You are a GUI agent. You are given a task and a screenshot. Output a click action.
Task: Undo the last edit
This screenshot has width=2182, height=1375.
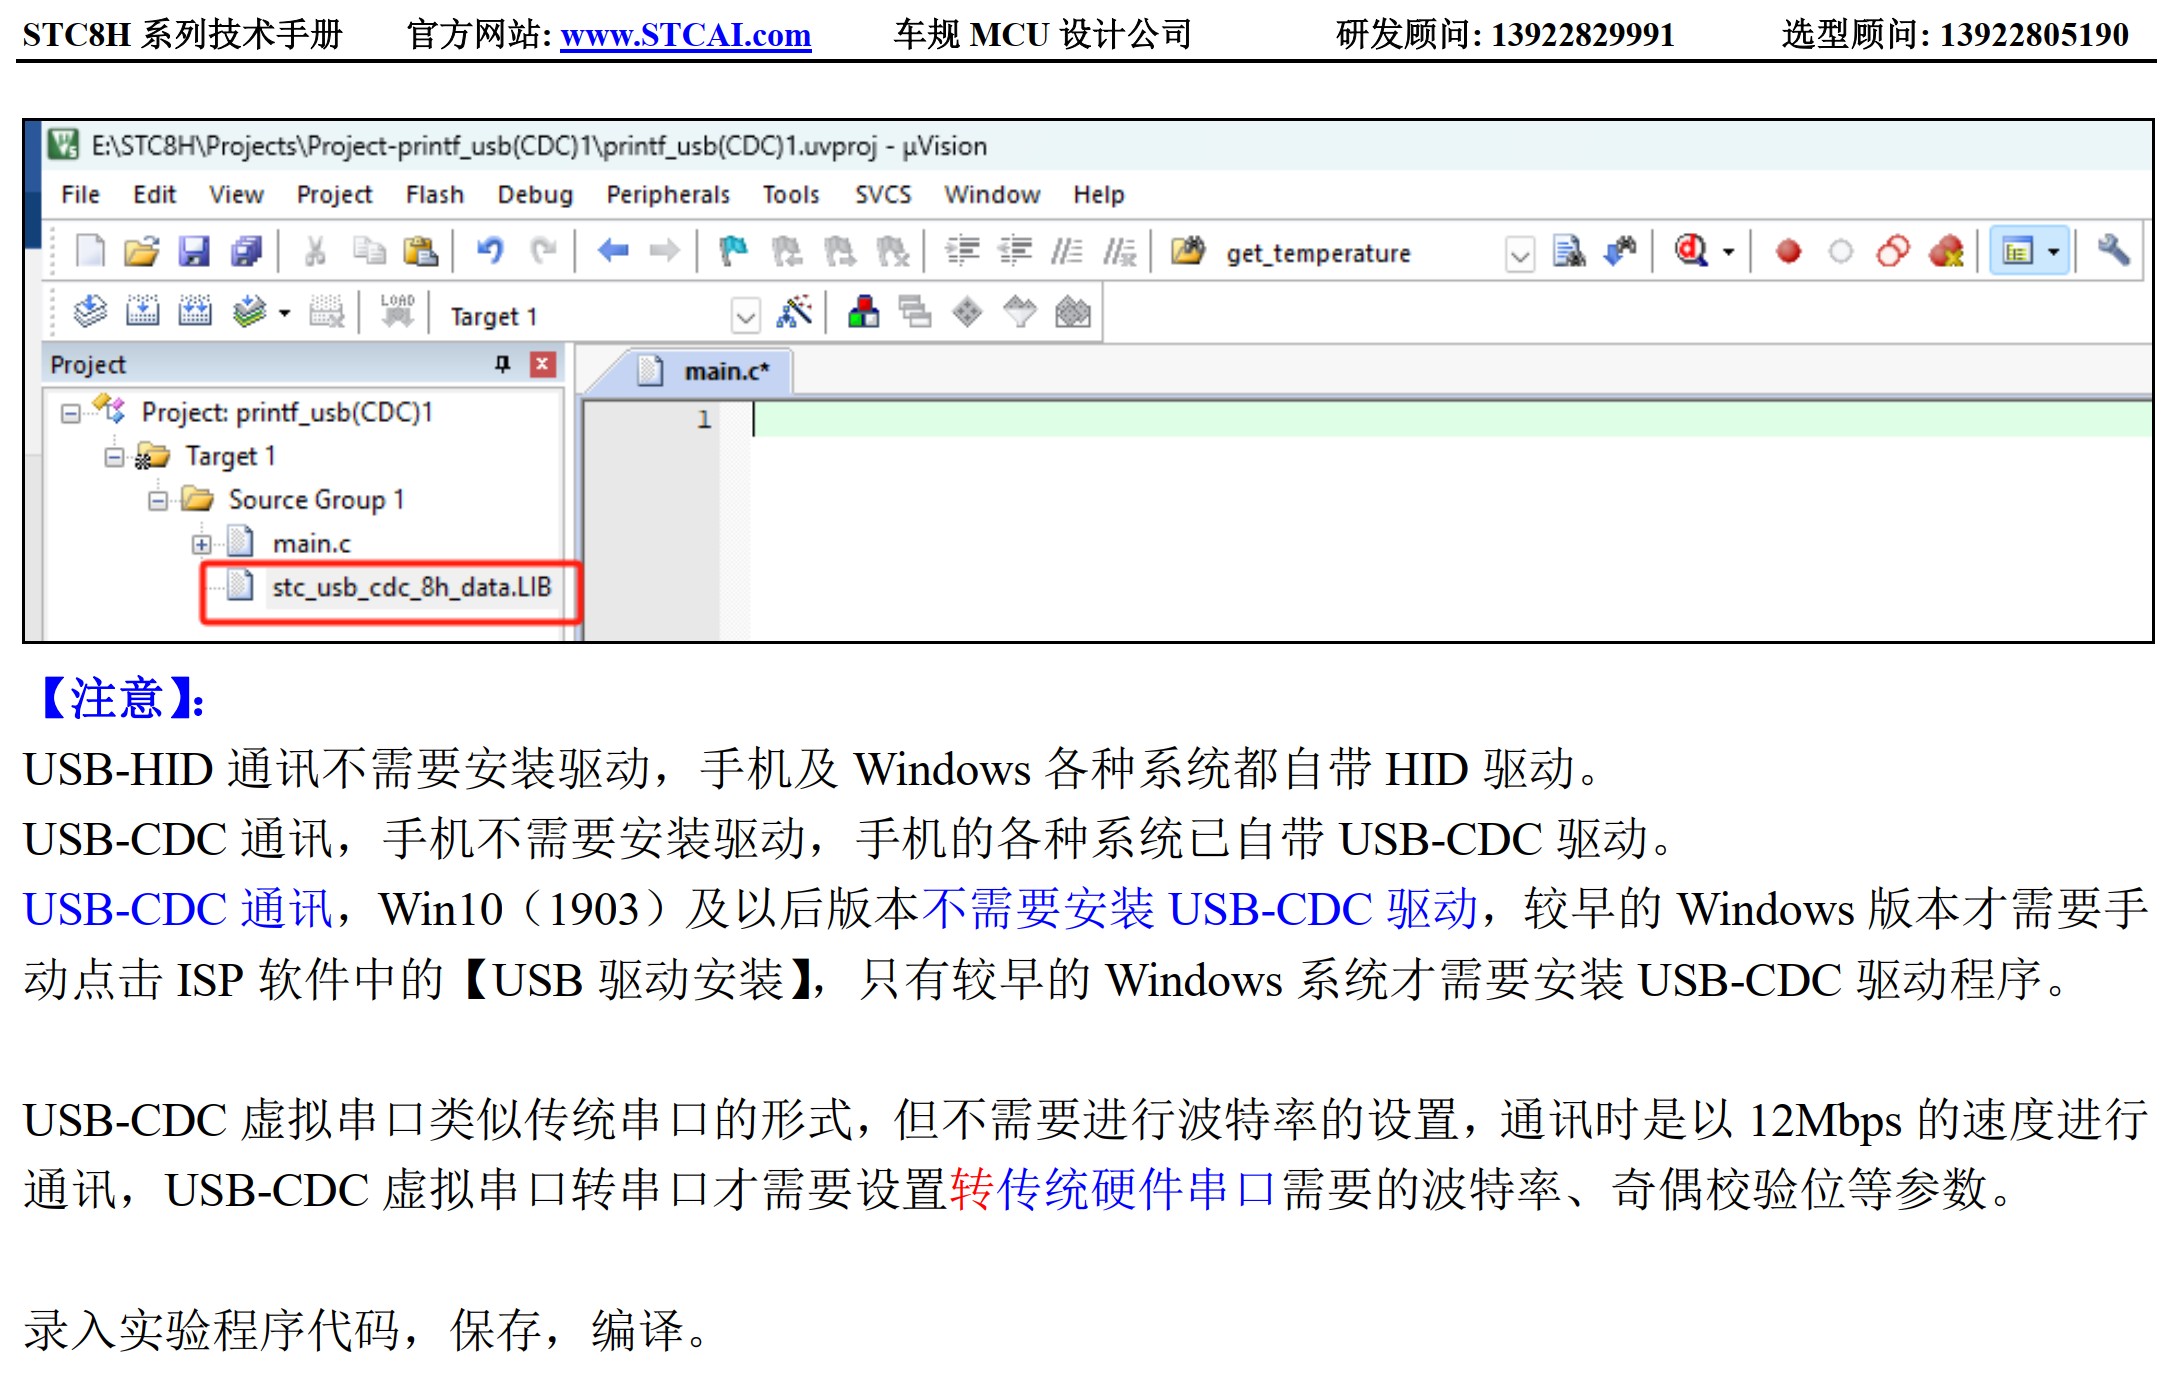[490, 251]
